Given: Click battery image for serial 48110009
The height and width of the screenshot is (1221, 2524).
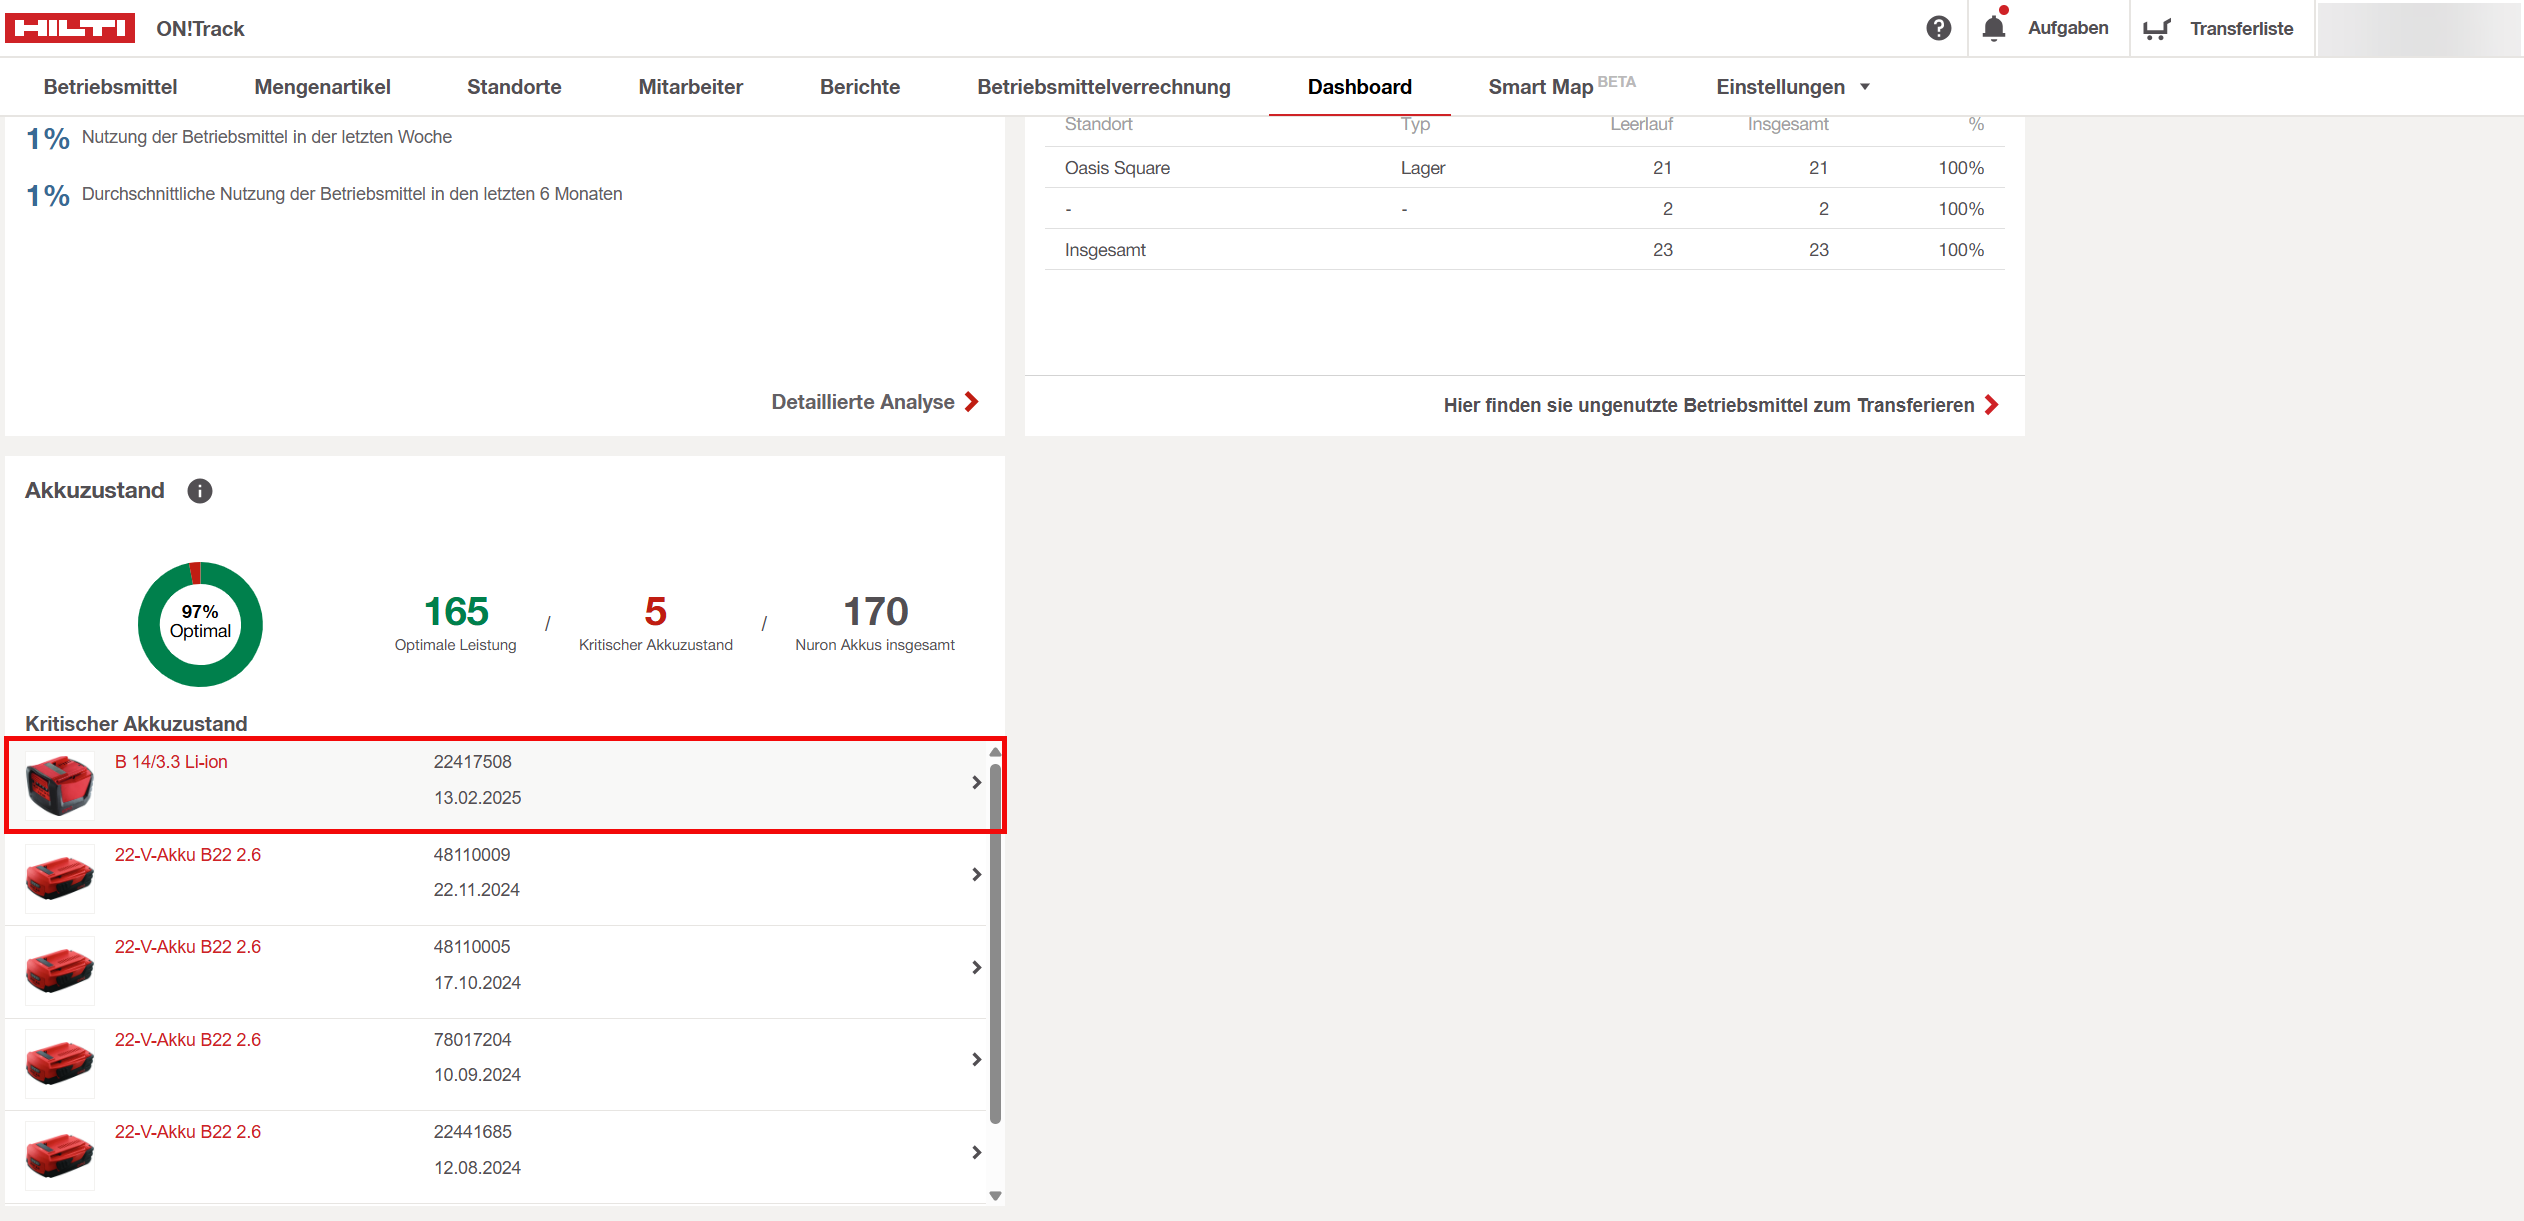Looking at the screenshot, I should pyautogui.click(x=60, y=878).
